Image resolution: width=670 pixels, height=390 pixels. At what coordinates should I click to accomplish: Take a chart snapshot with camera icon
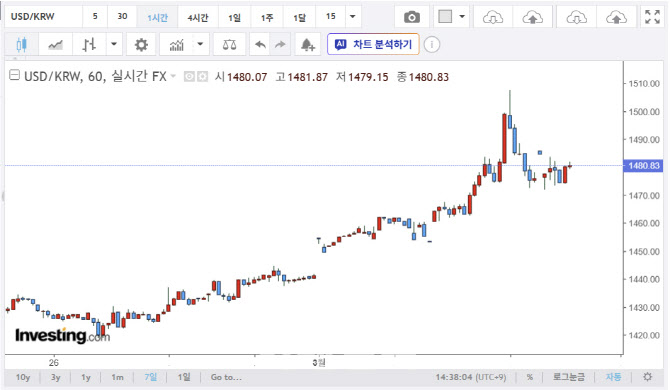pyautogui.click(x=412, y=17)
